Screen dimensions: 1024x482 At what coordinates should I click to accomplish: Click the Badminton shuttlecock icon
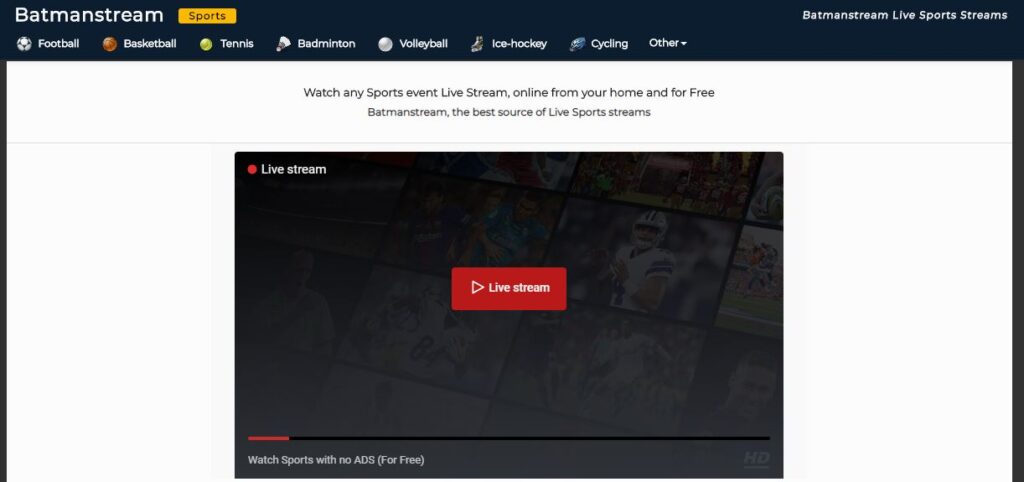pyautogui.click(x=284, y=44)
